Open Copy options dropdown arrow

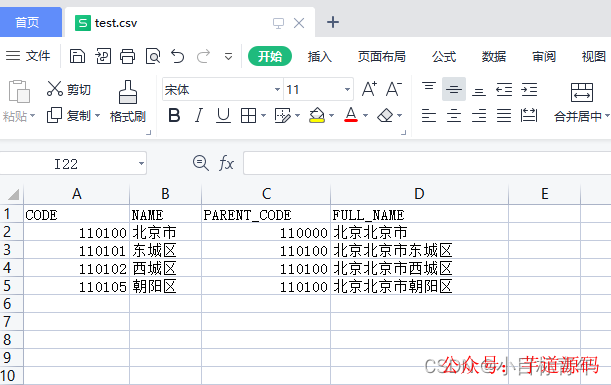(x=97, y=116)
